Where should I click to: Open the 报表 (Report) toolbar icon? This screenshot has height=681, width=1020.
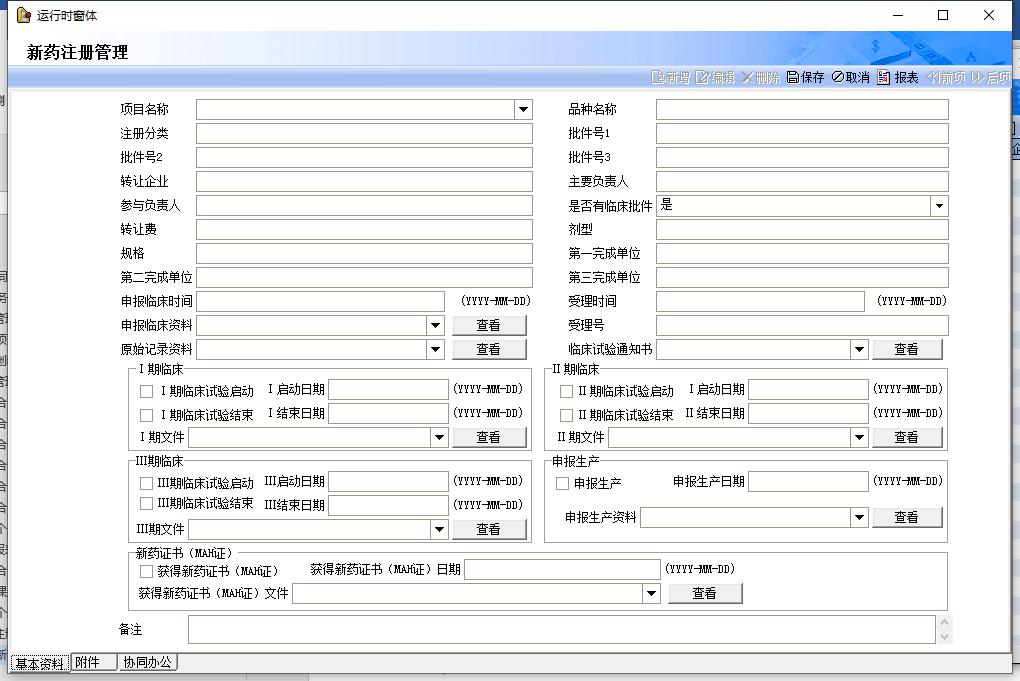point(884,78)
